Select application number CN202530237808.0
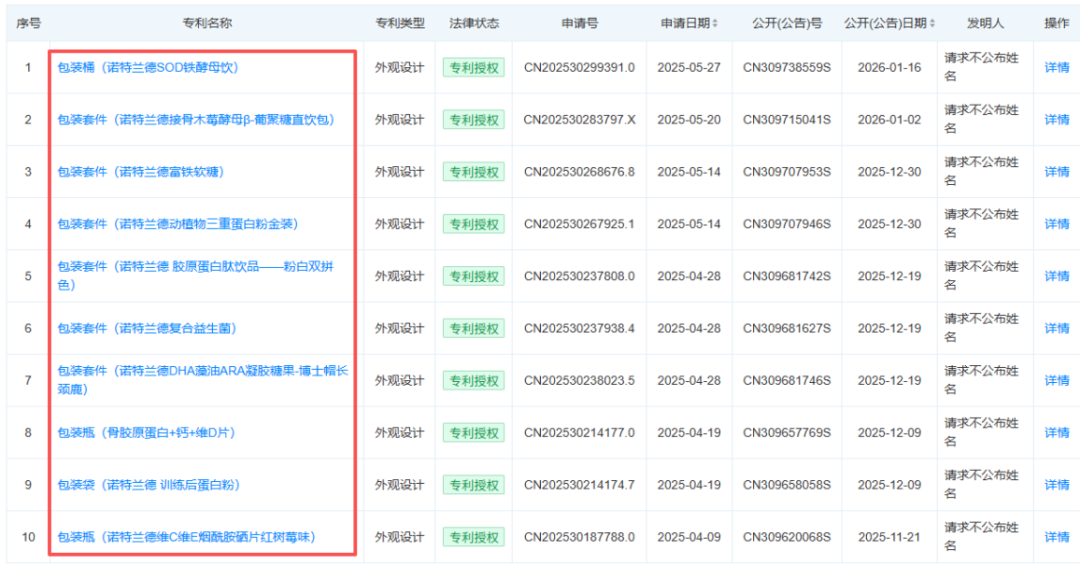This screenshot has width=1080, height=566. [x=579, y=276]
